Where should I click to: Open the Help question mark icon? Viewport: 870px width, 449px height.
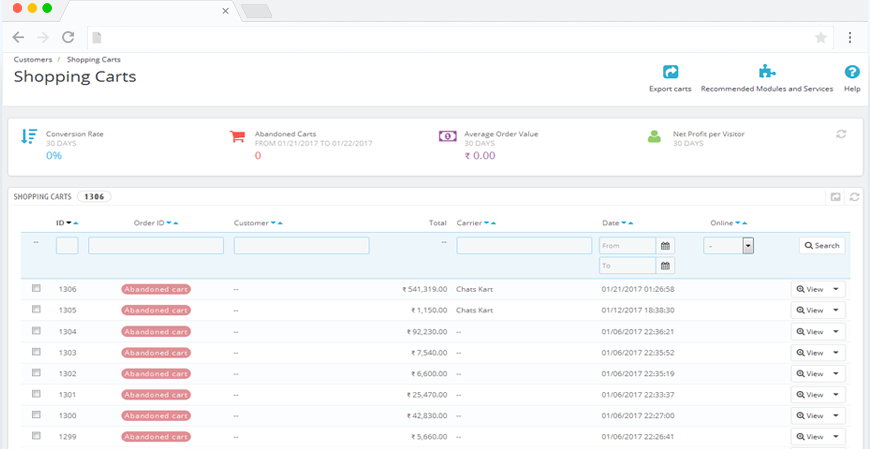click(852, 72)
